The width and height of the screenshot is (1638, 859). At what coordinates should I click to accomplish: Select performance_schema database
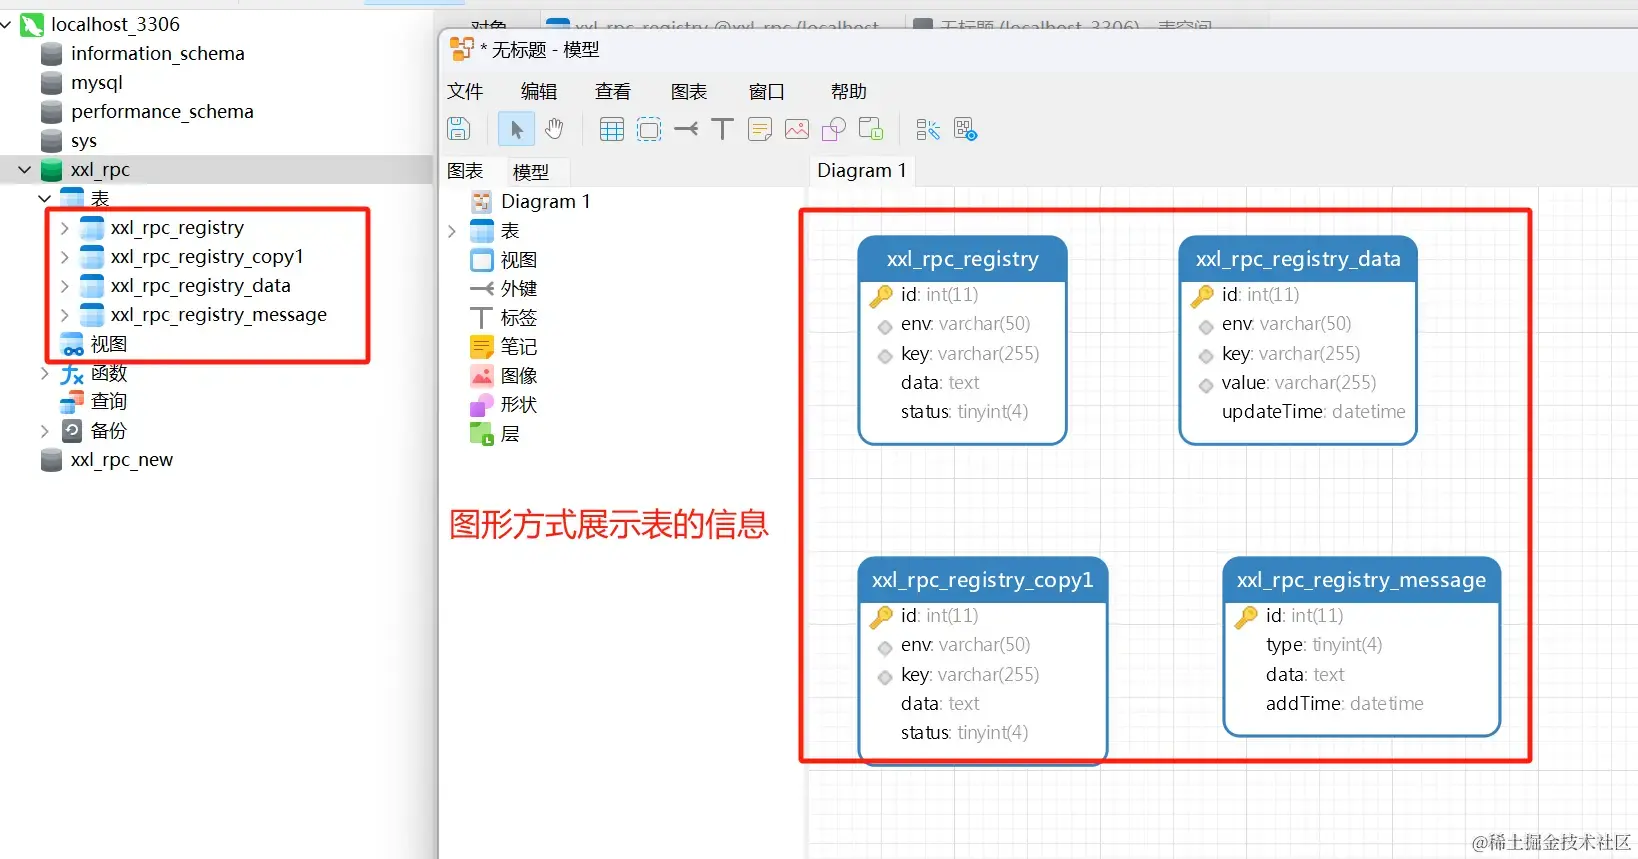pyautogui.click(x=162, y=111)
